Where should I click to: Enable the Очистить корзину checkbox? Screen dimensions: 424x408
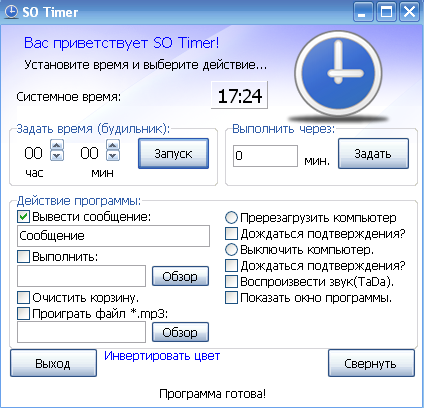click(23, 297)
